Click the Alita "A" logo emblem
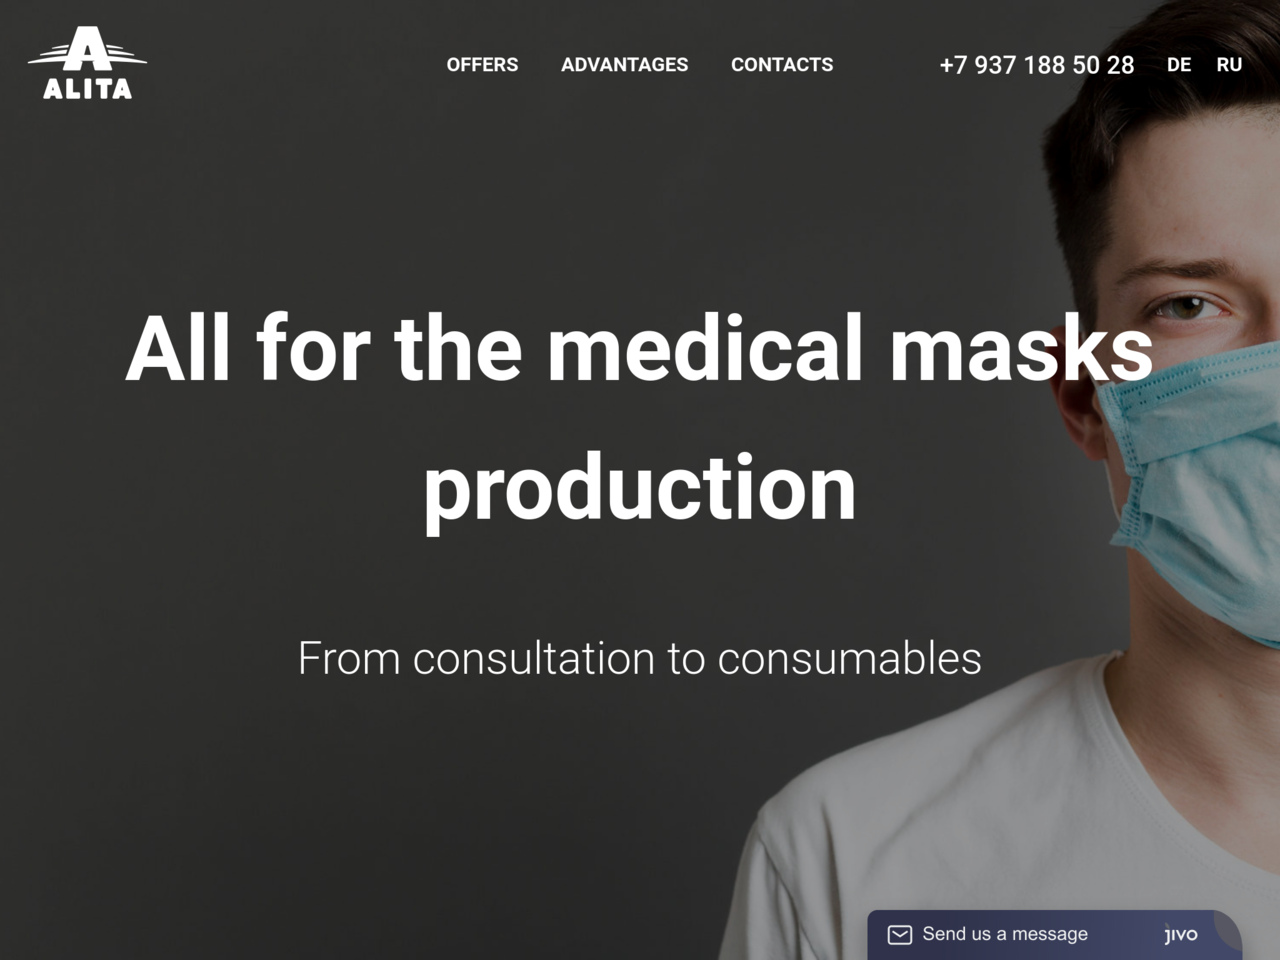Image resolution: width=1280 pixels, height=960 pixels. pos(87,49)
